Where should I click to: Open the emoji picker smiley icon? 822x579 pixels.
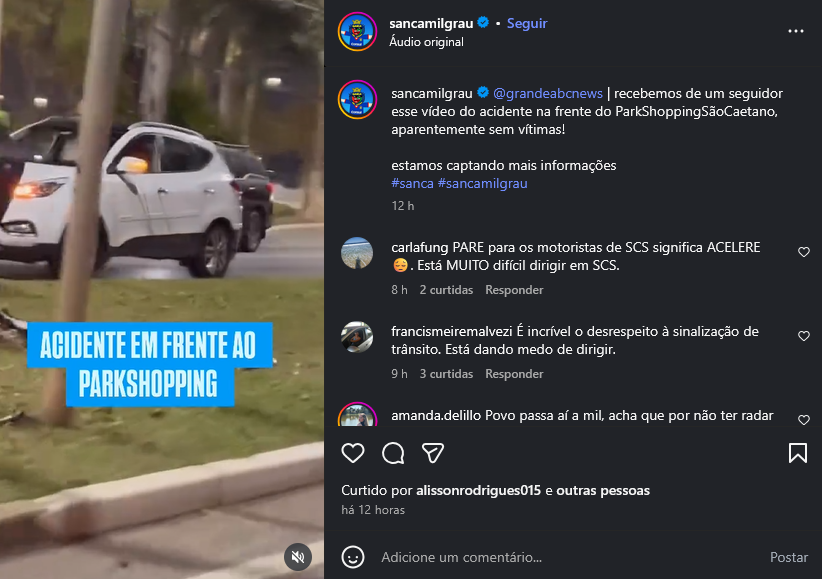[x=353, y=557]
